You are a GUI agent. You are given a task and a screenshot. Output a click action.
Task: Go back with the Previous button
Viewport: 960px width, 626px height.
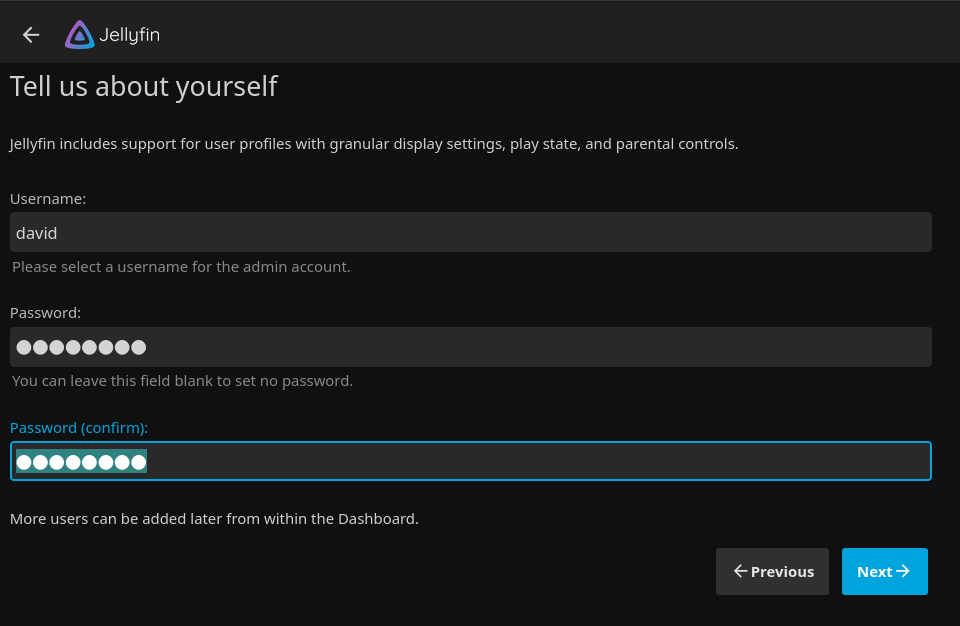[772, 571]
